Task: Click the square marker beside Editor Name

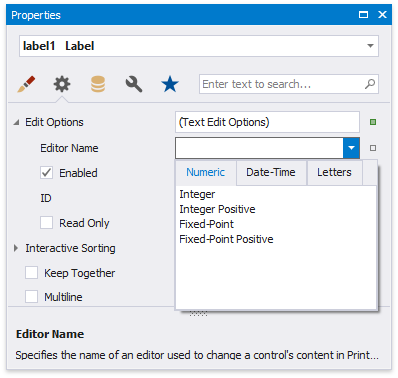Action: click(x=373, y=148)
